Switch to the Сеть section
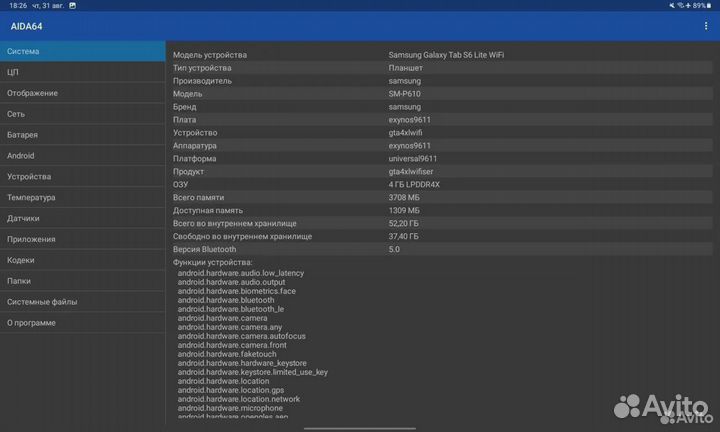This screenshot has width=720, height=432. click(83, 114)
